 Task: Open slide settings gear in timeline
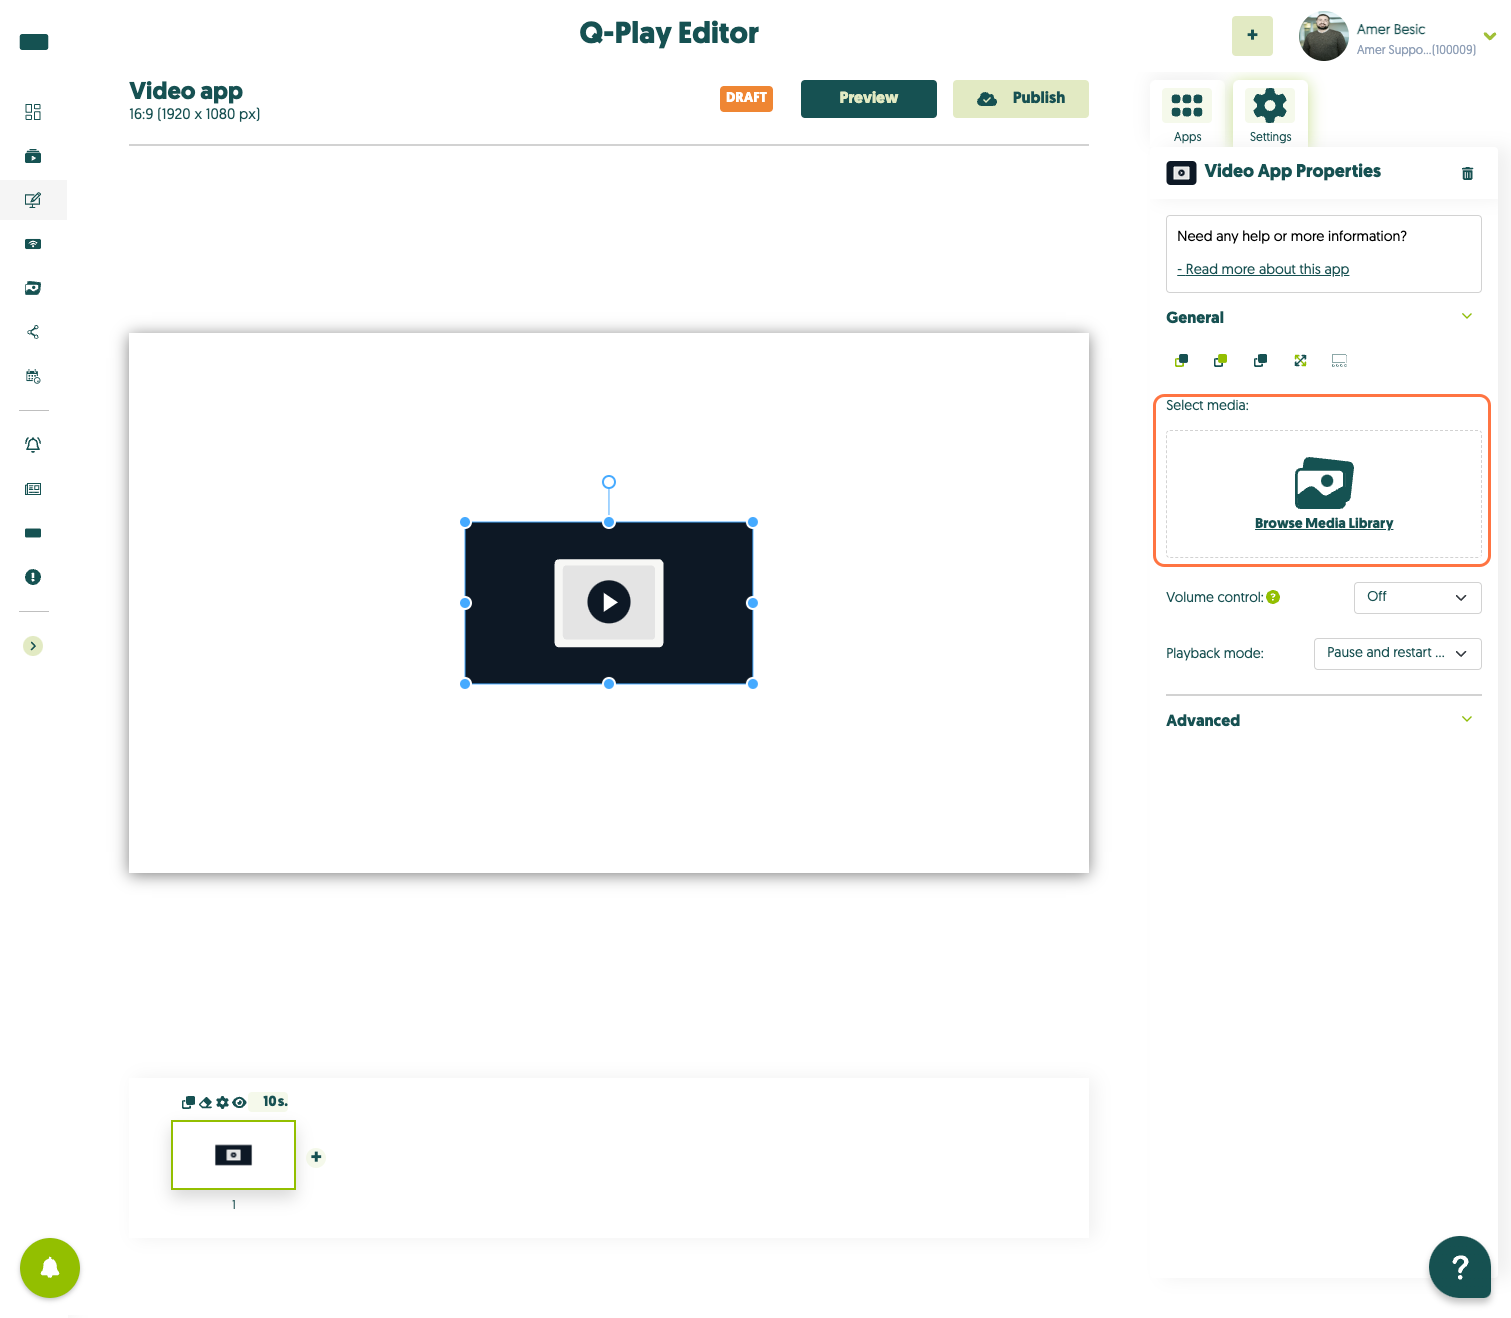pyautogui.click(x=222, y=1102)
